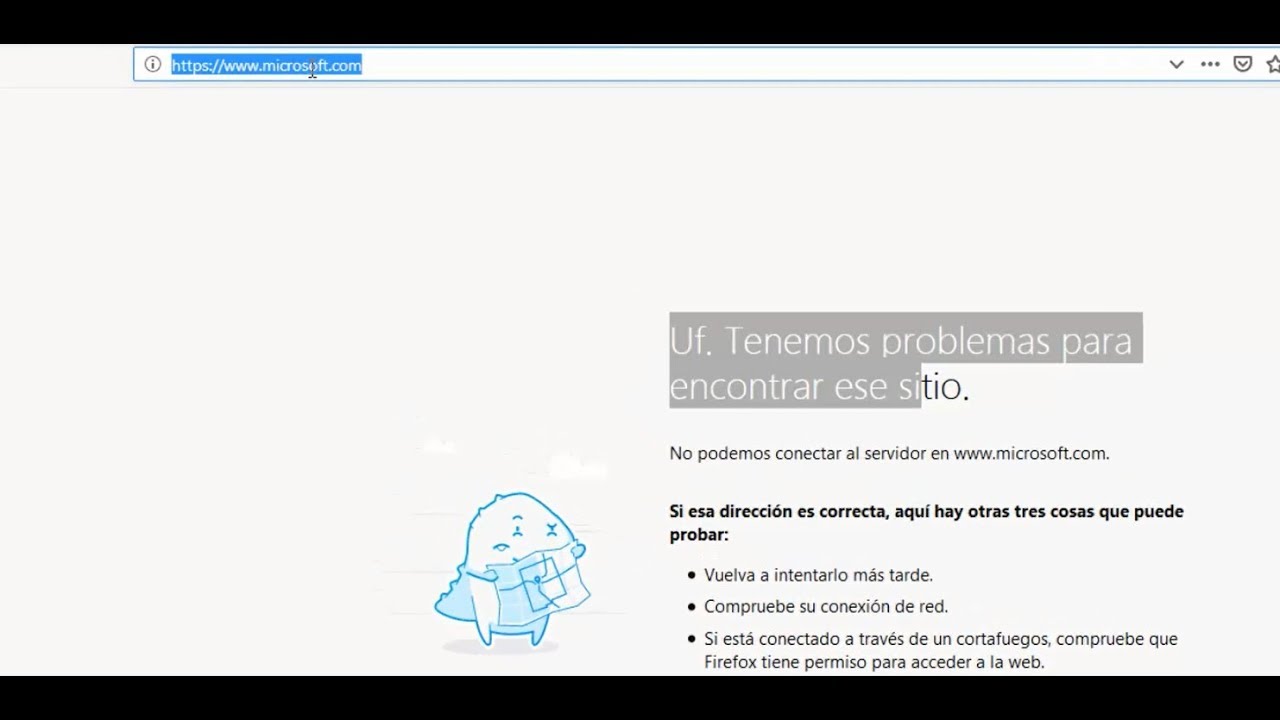
Task: Click the site information icon in address bar
Action: click(152, 65)
